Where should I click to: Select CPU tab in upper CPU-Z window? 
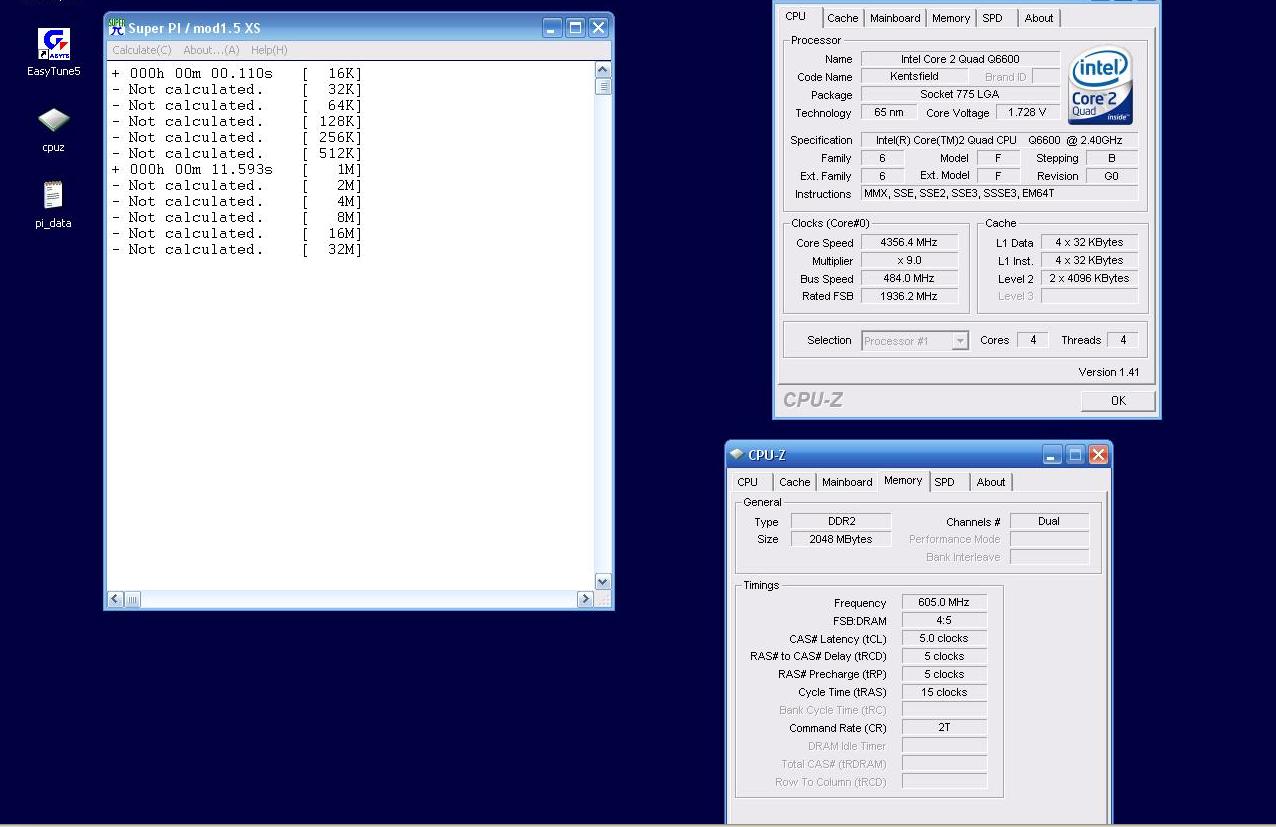[796, 17]
